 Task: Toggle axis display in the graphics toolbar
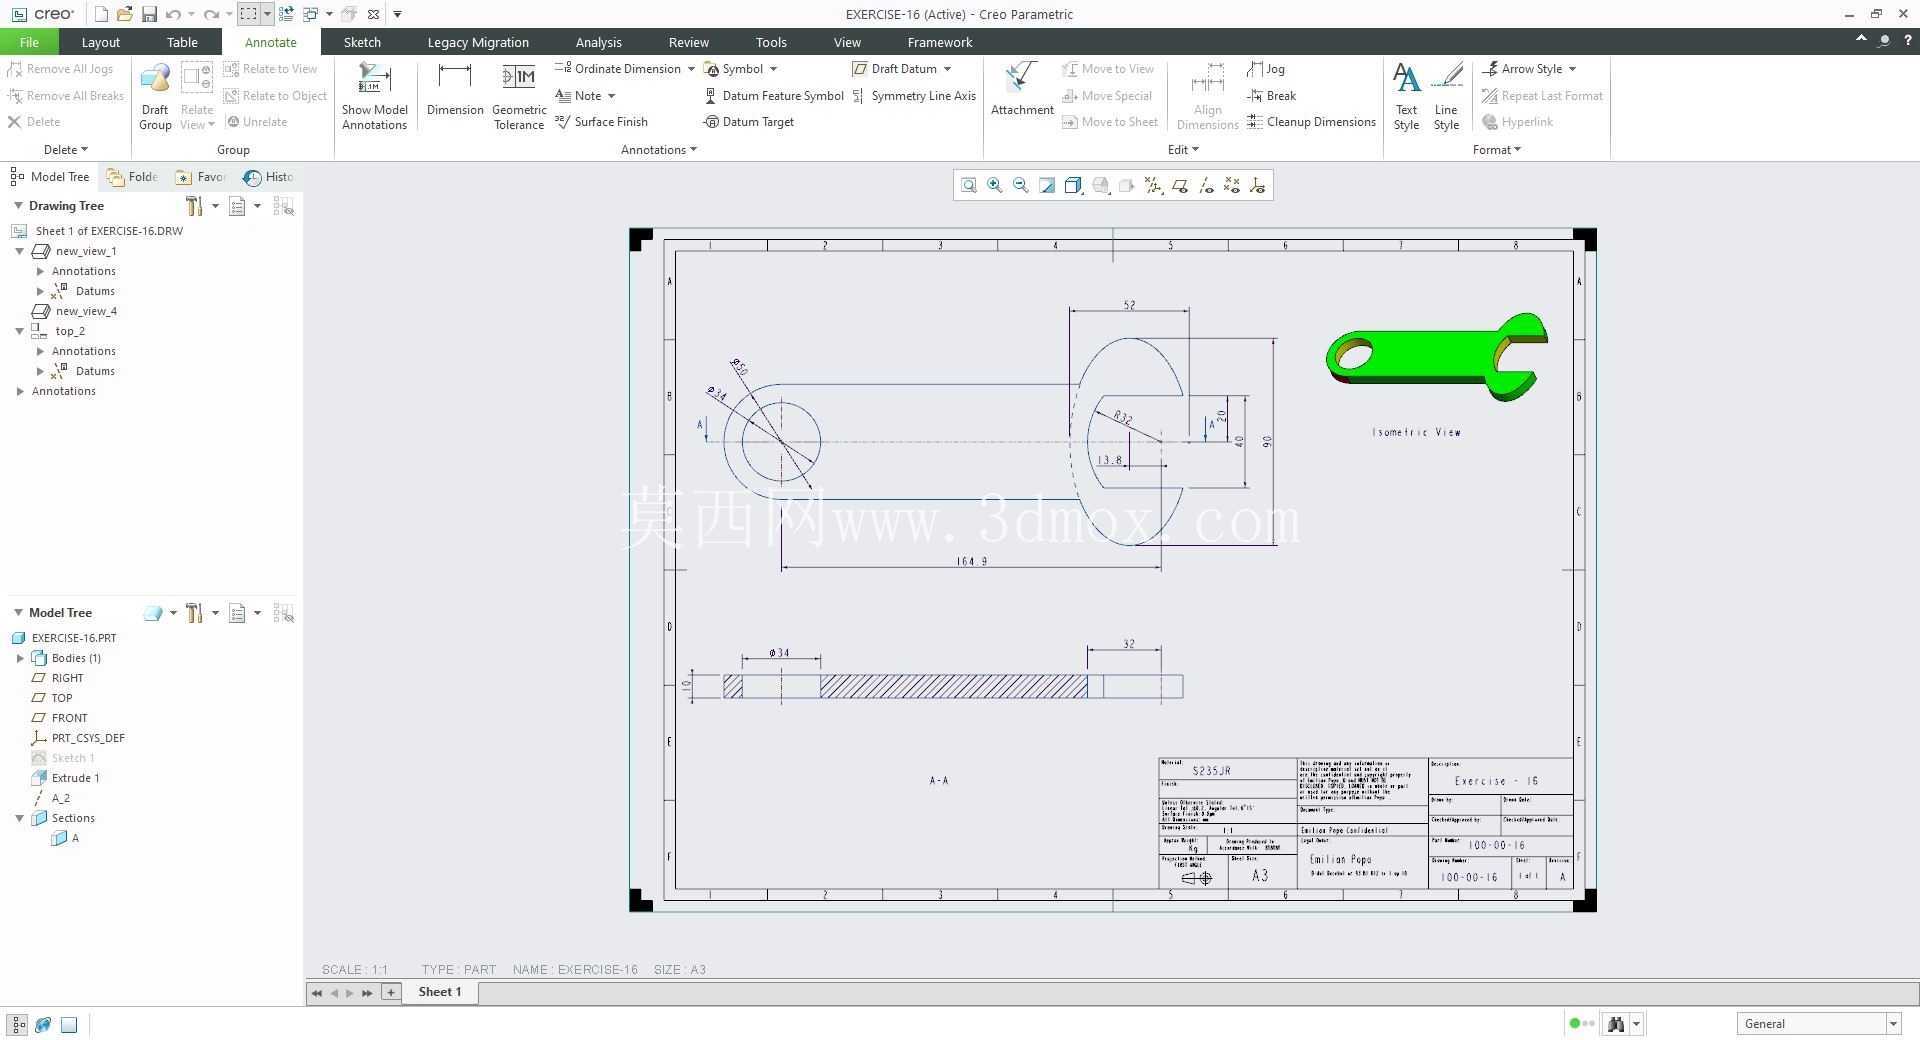1206,185
